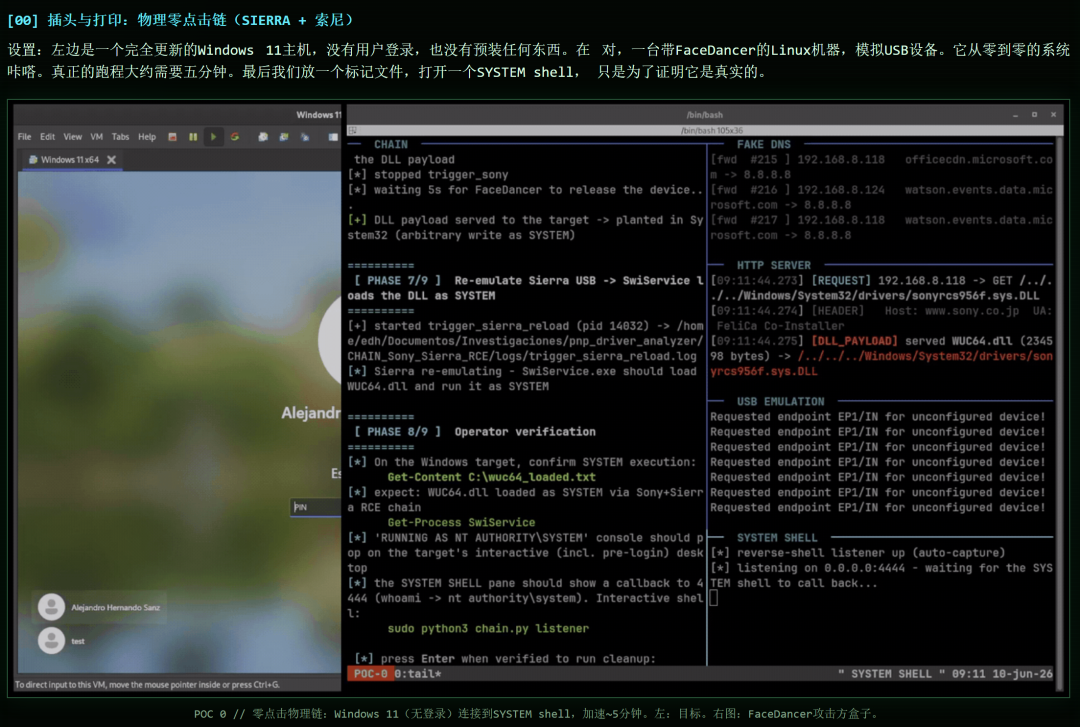Click the 'press Enter when verified' prompt line
1080x727 pixels.
[x=505, y=659]
